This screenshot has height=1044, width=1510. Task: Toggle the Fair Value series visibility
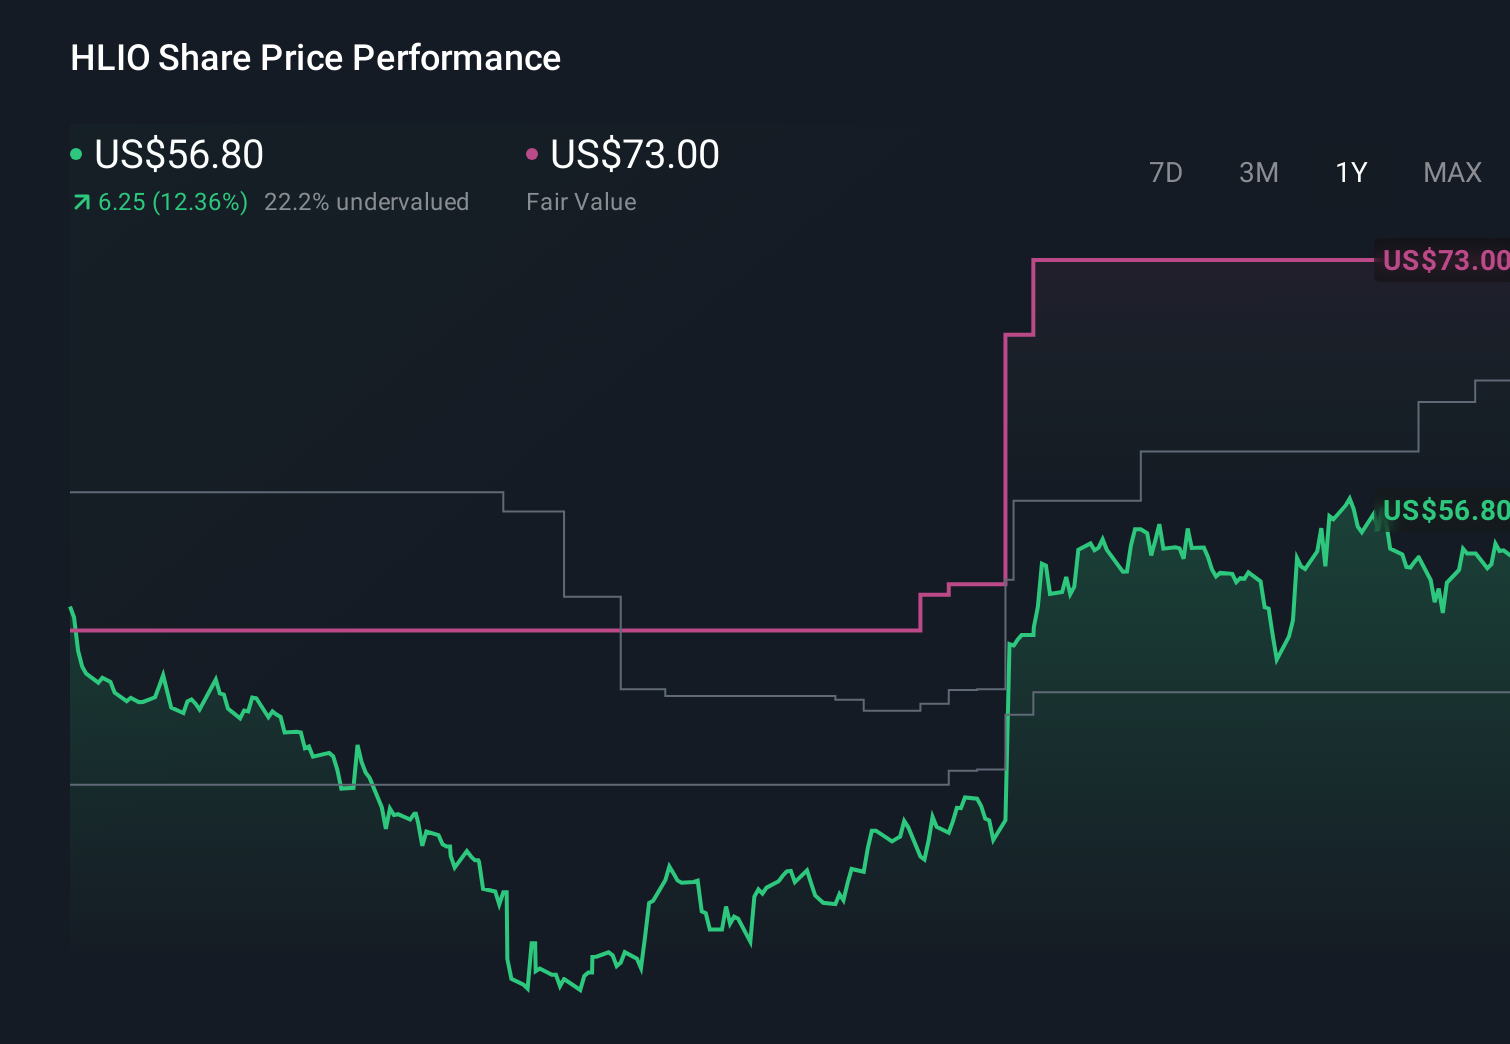(x=634, y=155)
